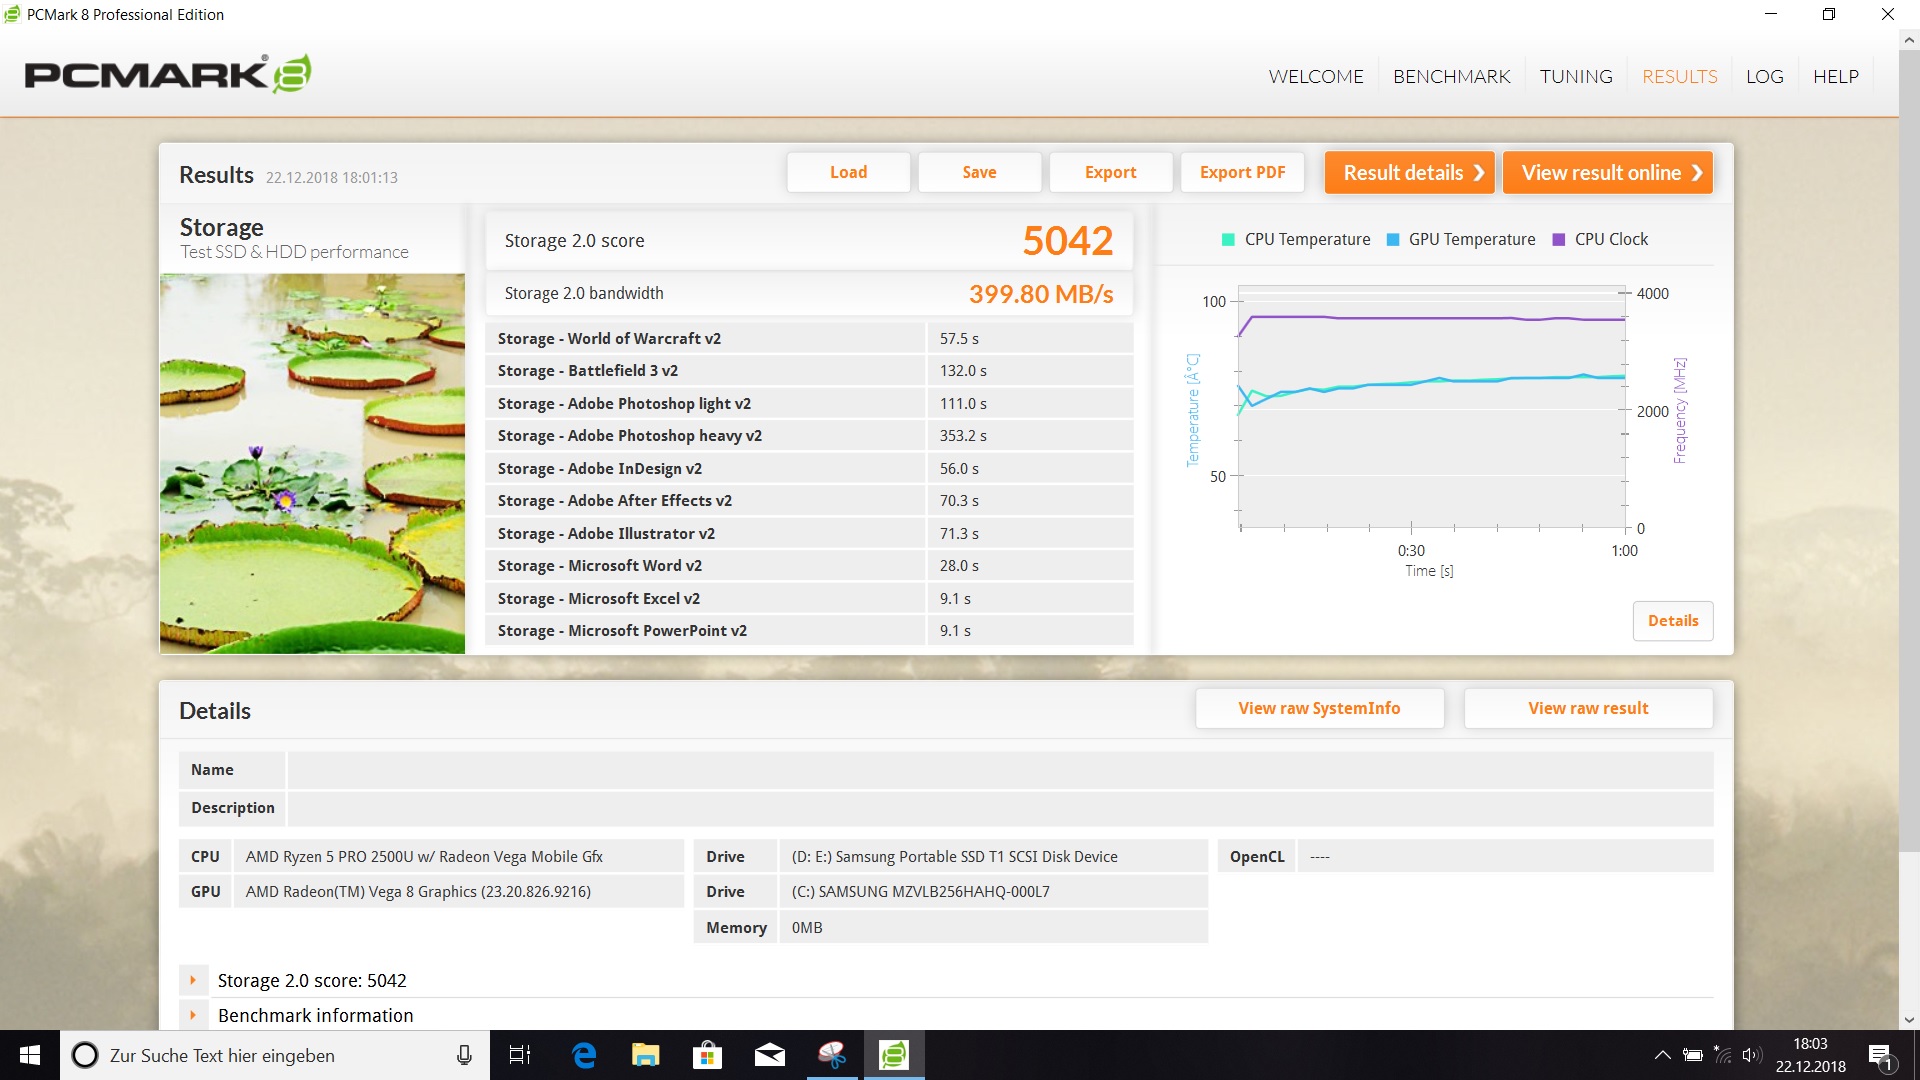Click View result online button
1920x1080 pixels.
[x=1608, y=173]
